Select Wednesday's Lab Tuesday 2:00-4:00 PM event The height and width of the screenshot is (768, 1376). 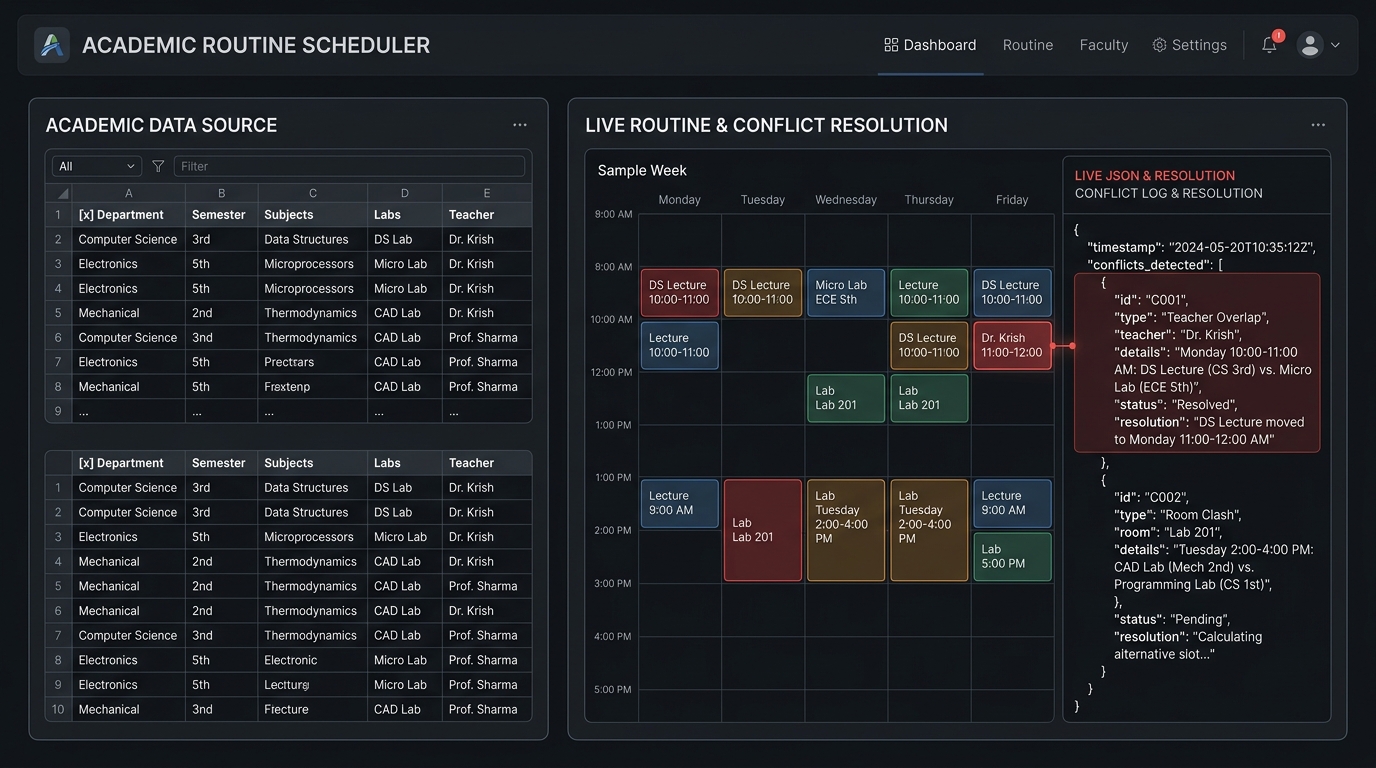pyautogui.click(x=846, y=530)
